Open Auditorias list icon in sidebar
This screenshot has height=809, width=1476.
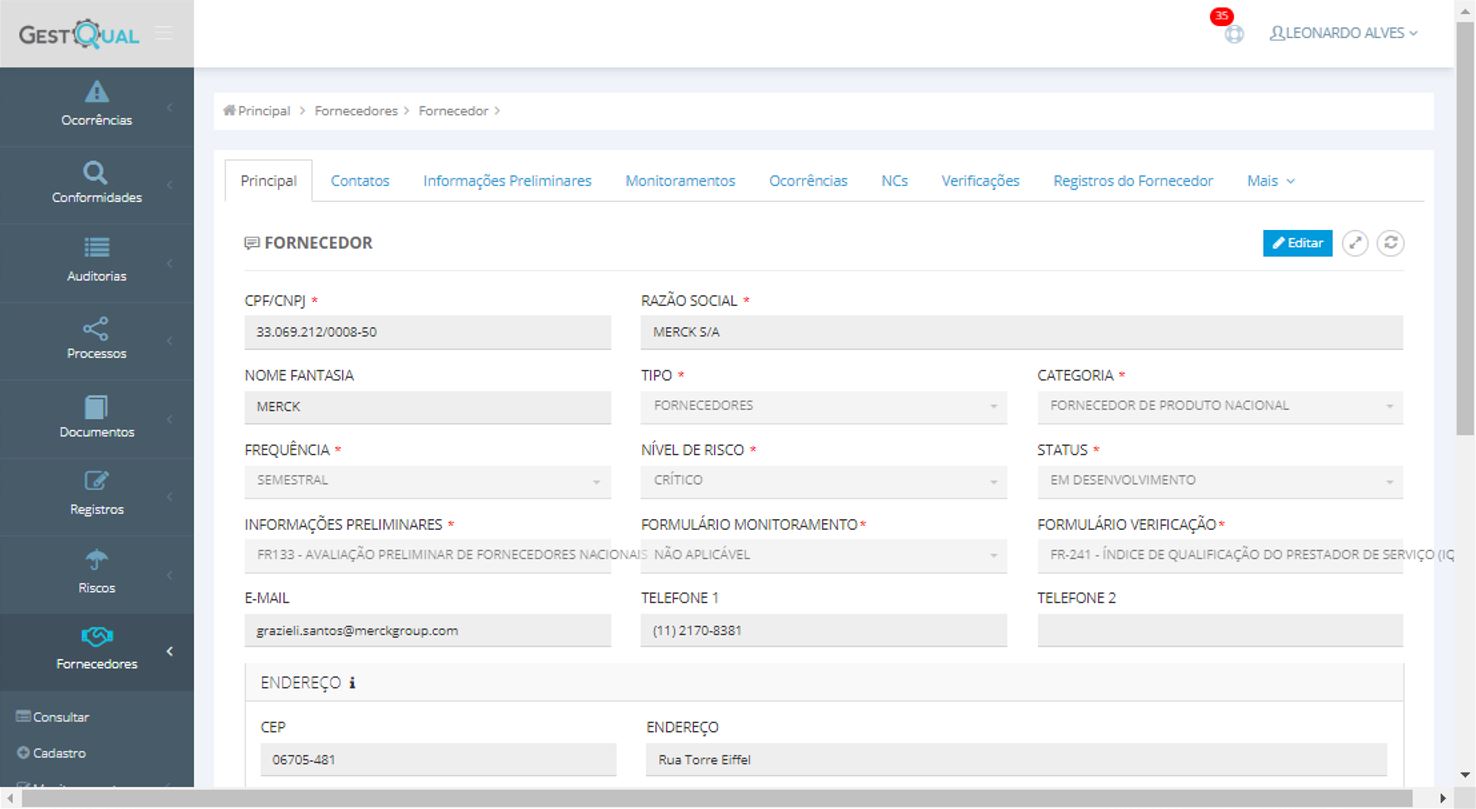[96, 248]
